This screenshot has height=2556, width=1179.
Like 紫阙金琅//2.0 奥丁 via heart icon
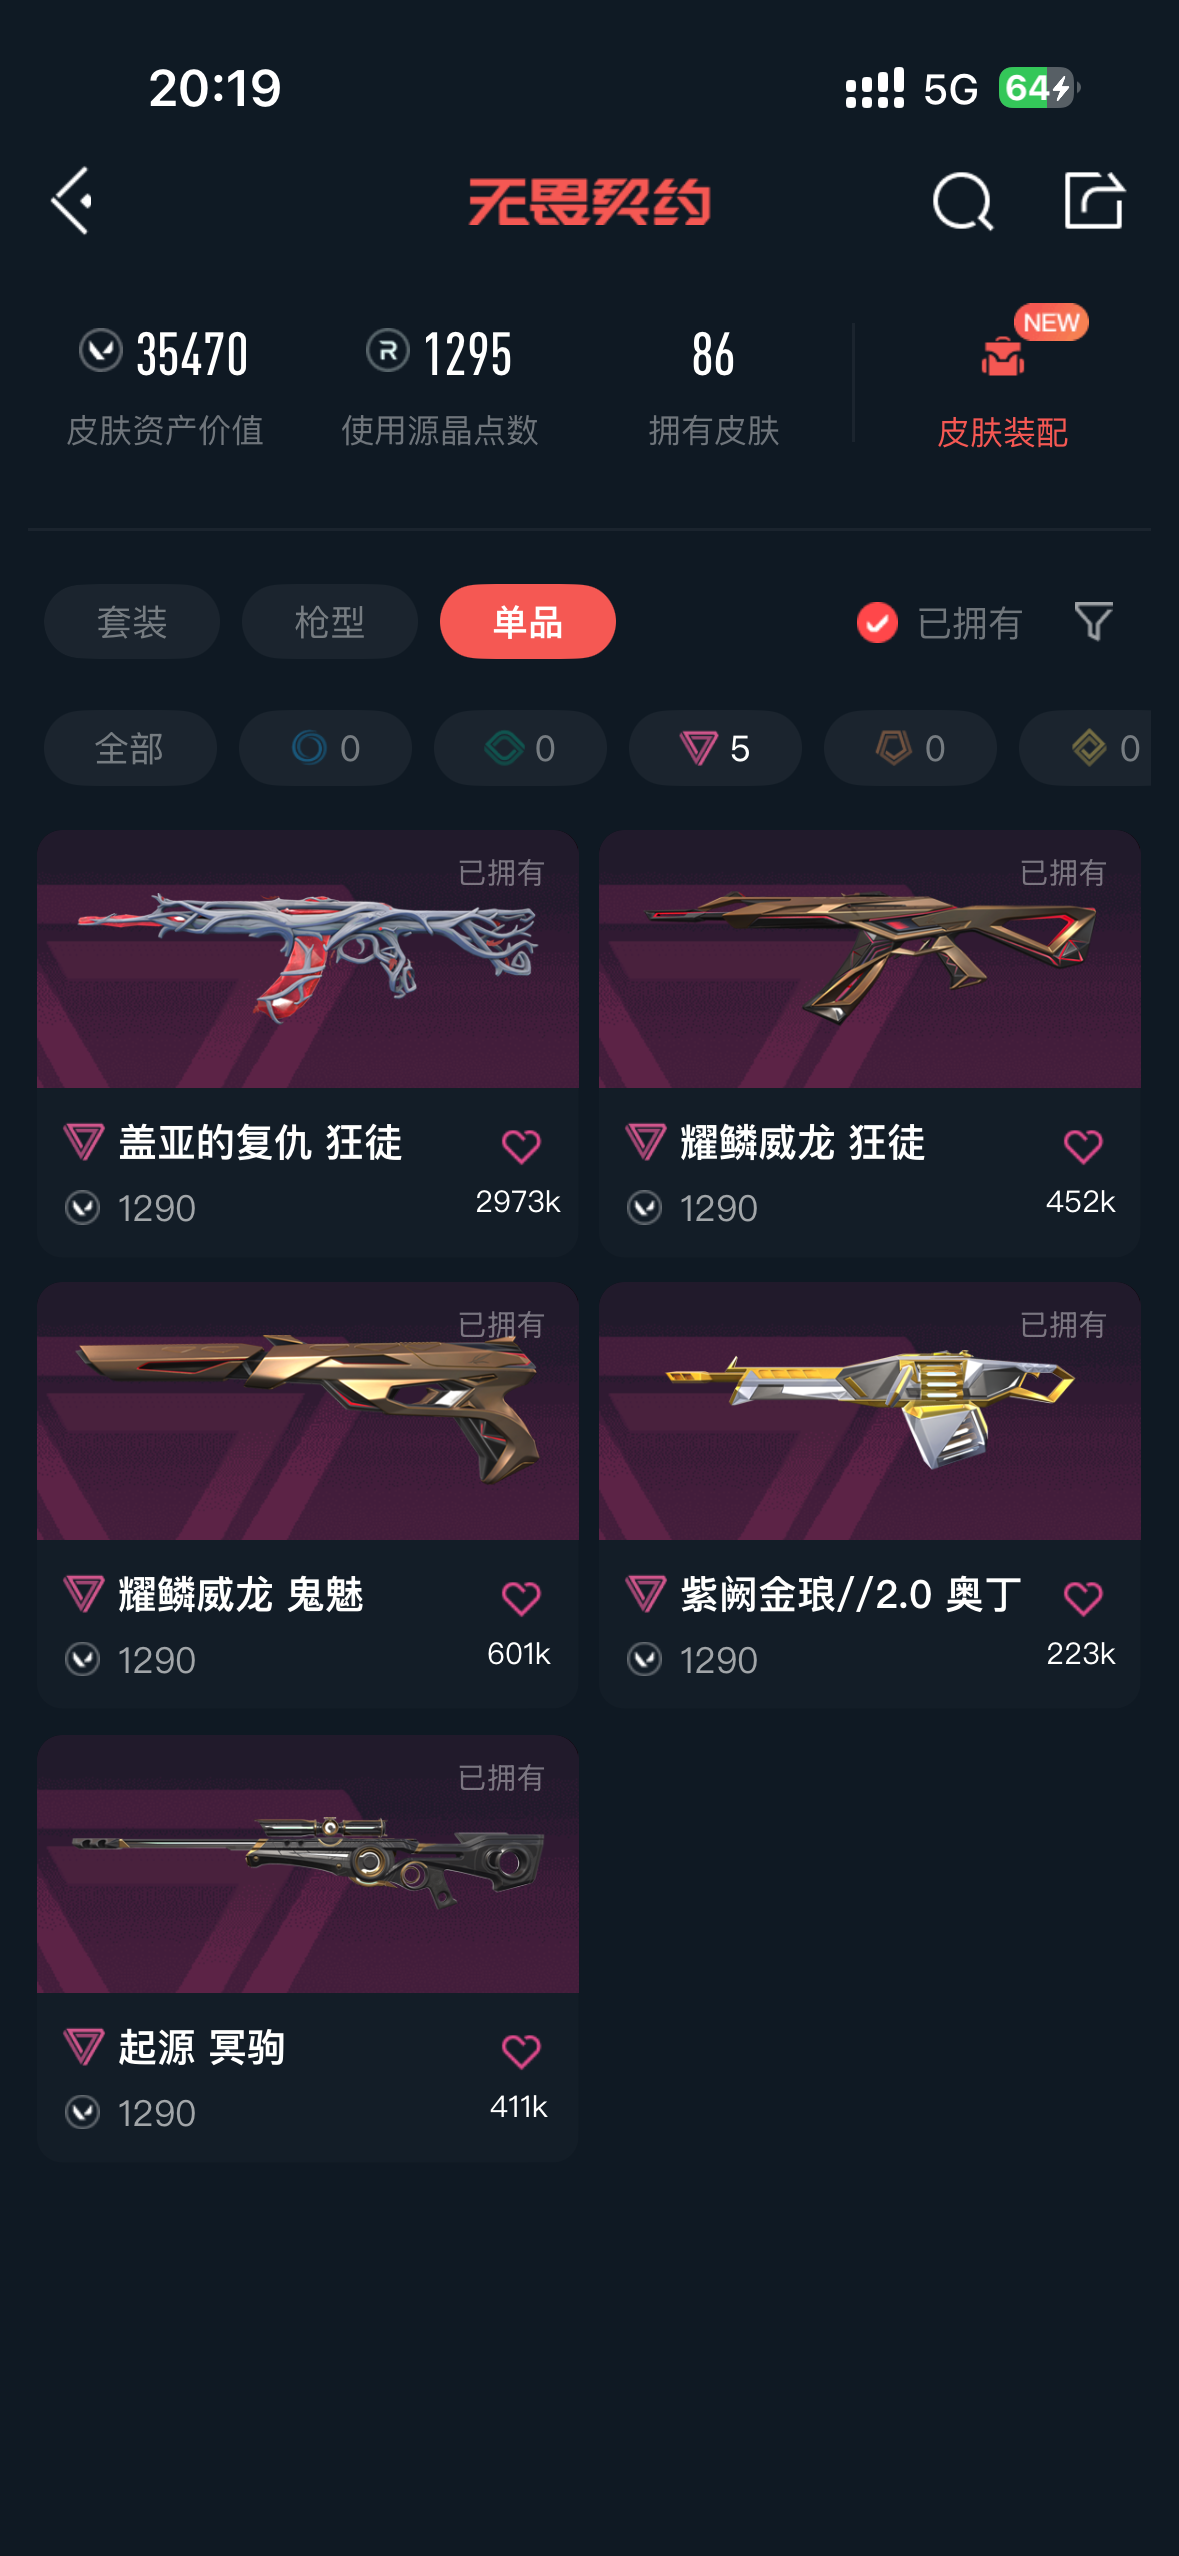pos(1083,1598)
